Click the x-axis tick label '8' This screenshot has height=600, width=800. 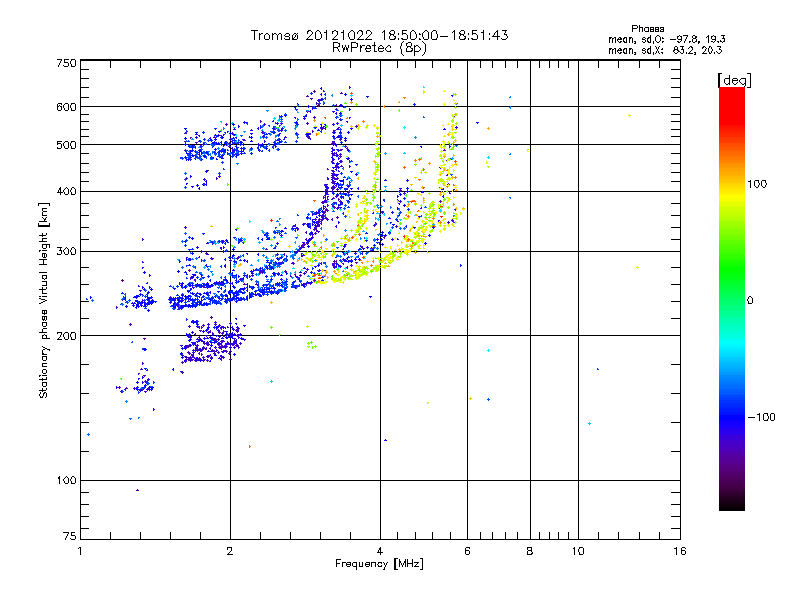click(530, 551)
